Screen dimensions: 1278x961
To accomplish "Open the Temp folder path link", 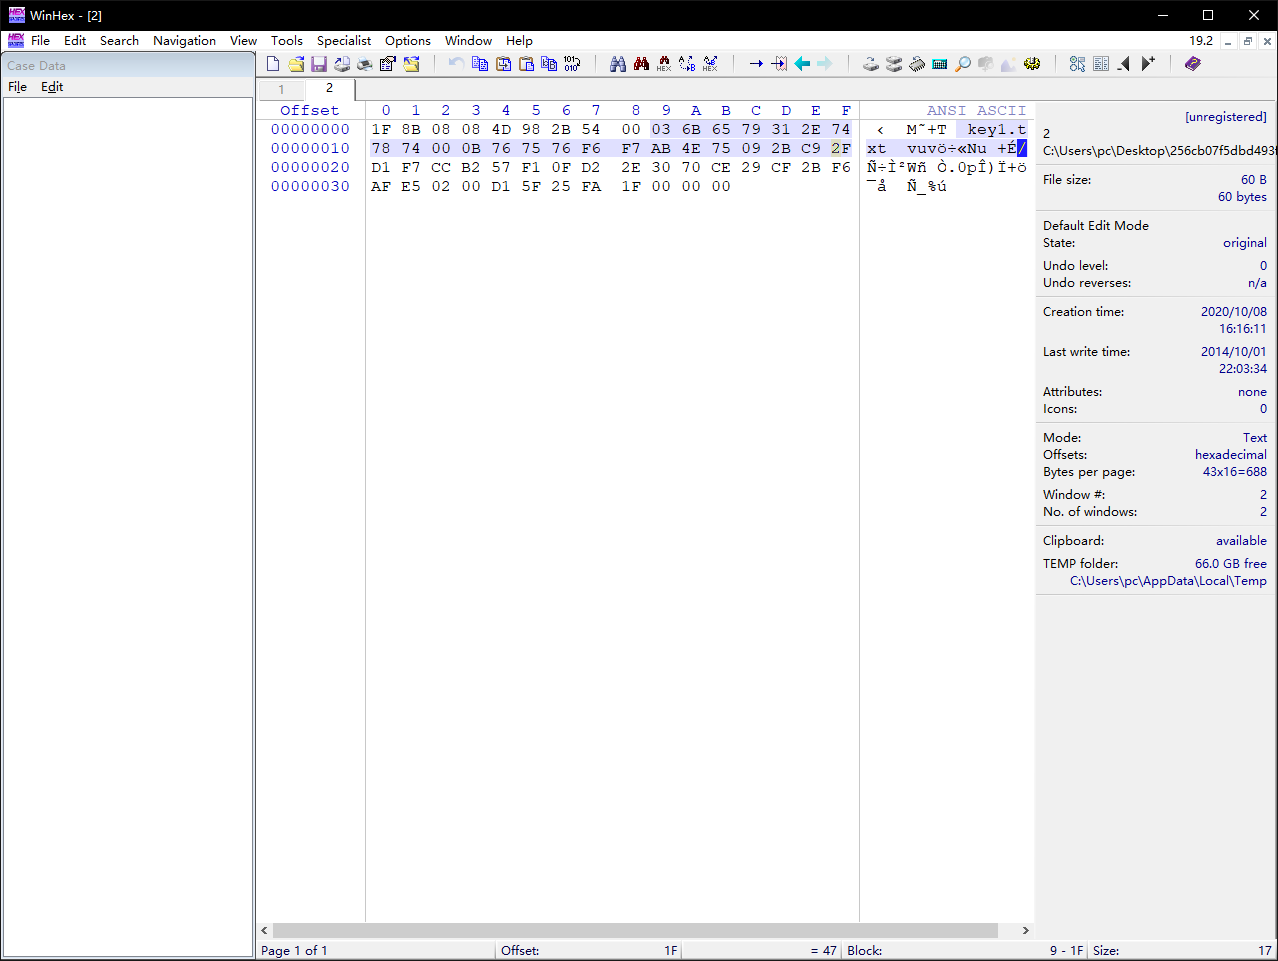I will (x=1167, y=580).
